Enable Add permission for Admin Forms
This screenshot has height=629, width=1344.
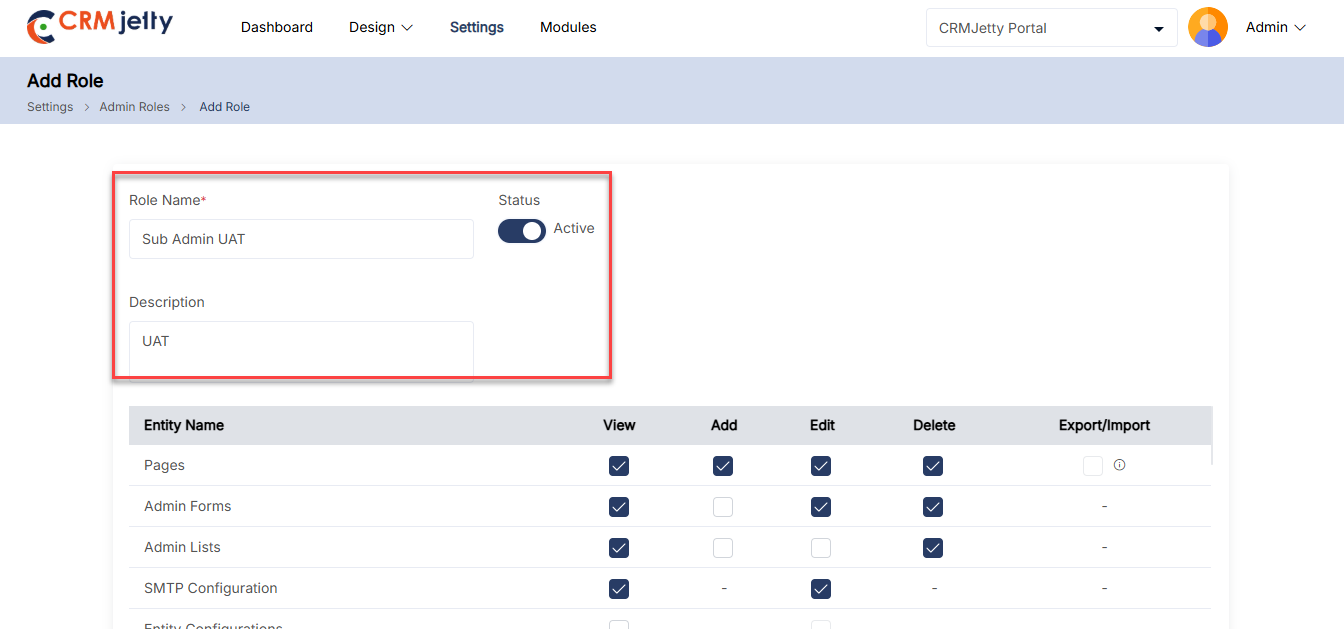(x=723, y=507)
